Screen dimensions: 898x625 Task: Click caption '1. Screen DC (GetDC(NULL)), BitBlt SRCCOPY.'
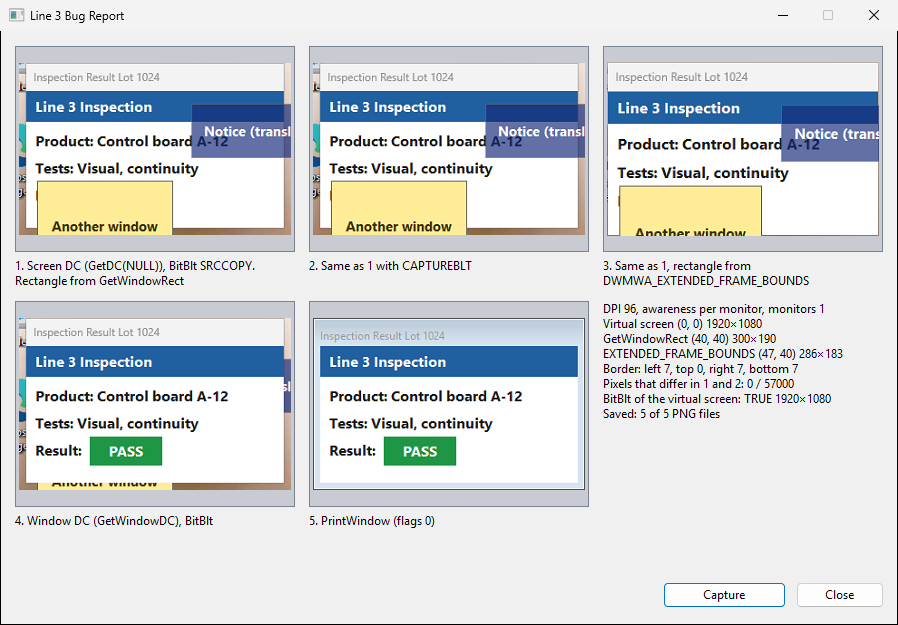coord(135,266)
